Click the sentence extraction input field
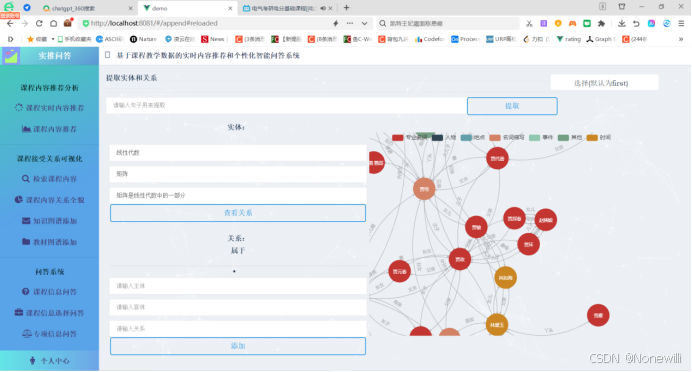The image size is (692, 372). 286,105
